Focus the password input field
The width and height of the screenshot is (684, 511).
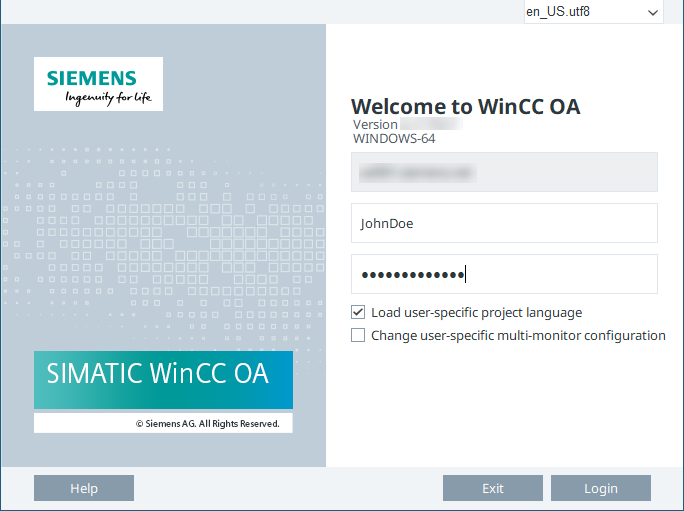click(x=504, y=274)
